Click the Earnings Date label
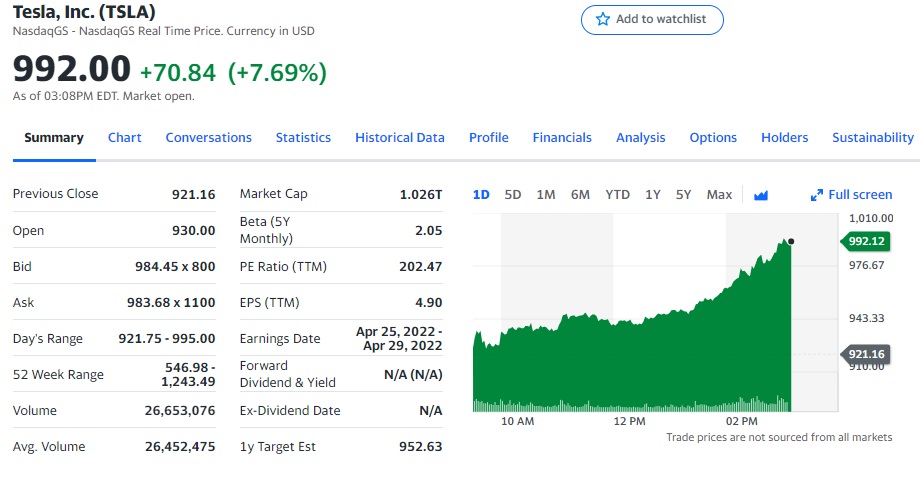 point(280,338)
